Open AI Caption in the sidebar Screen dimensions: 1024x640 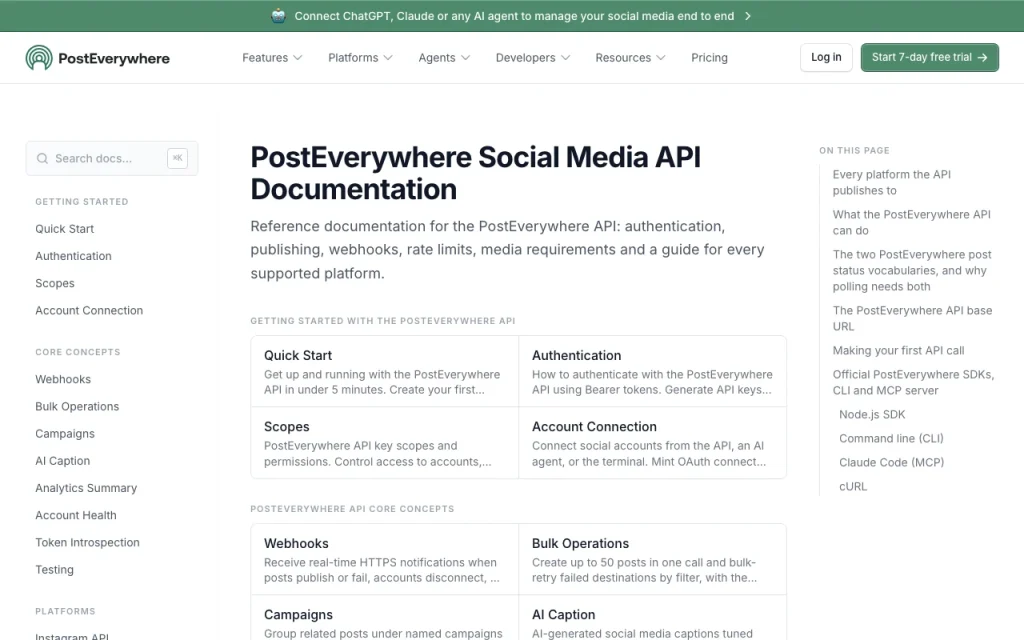point(63,461)
